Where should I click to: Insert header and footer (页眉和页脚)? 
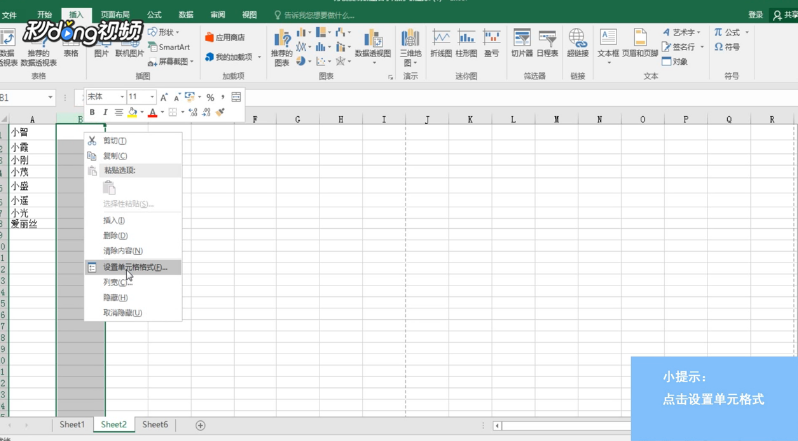(640, 43)
